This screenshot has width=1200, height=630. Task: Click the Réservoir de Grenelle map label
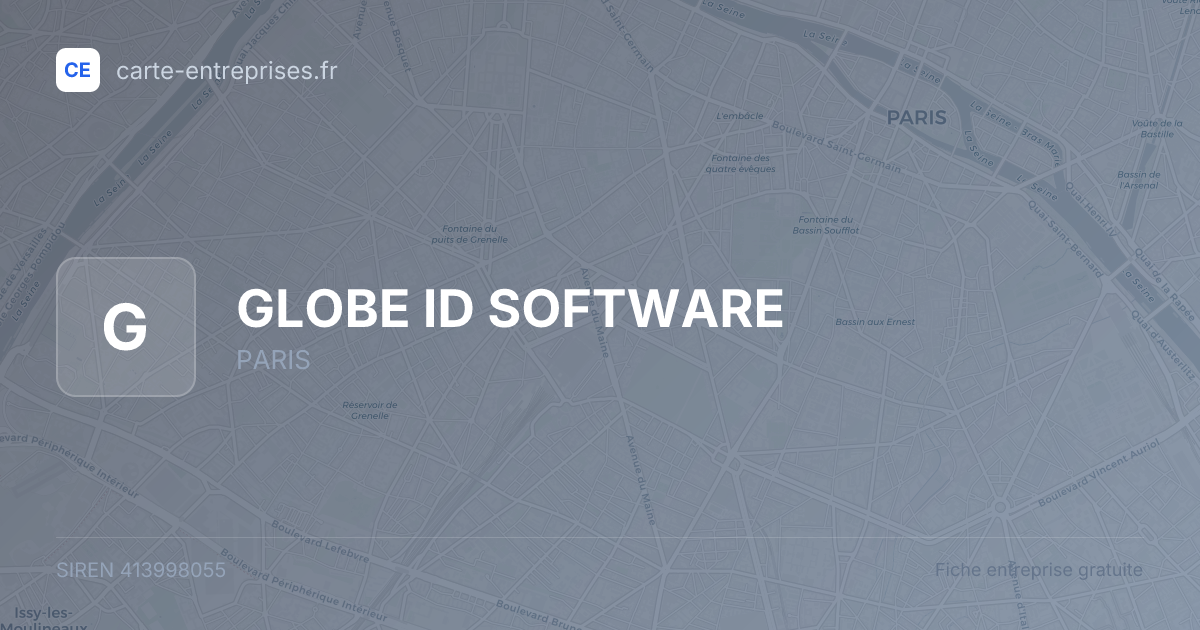tap(370, 410)
